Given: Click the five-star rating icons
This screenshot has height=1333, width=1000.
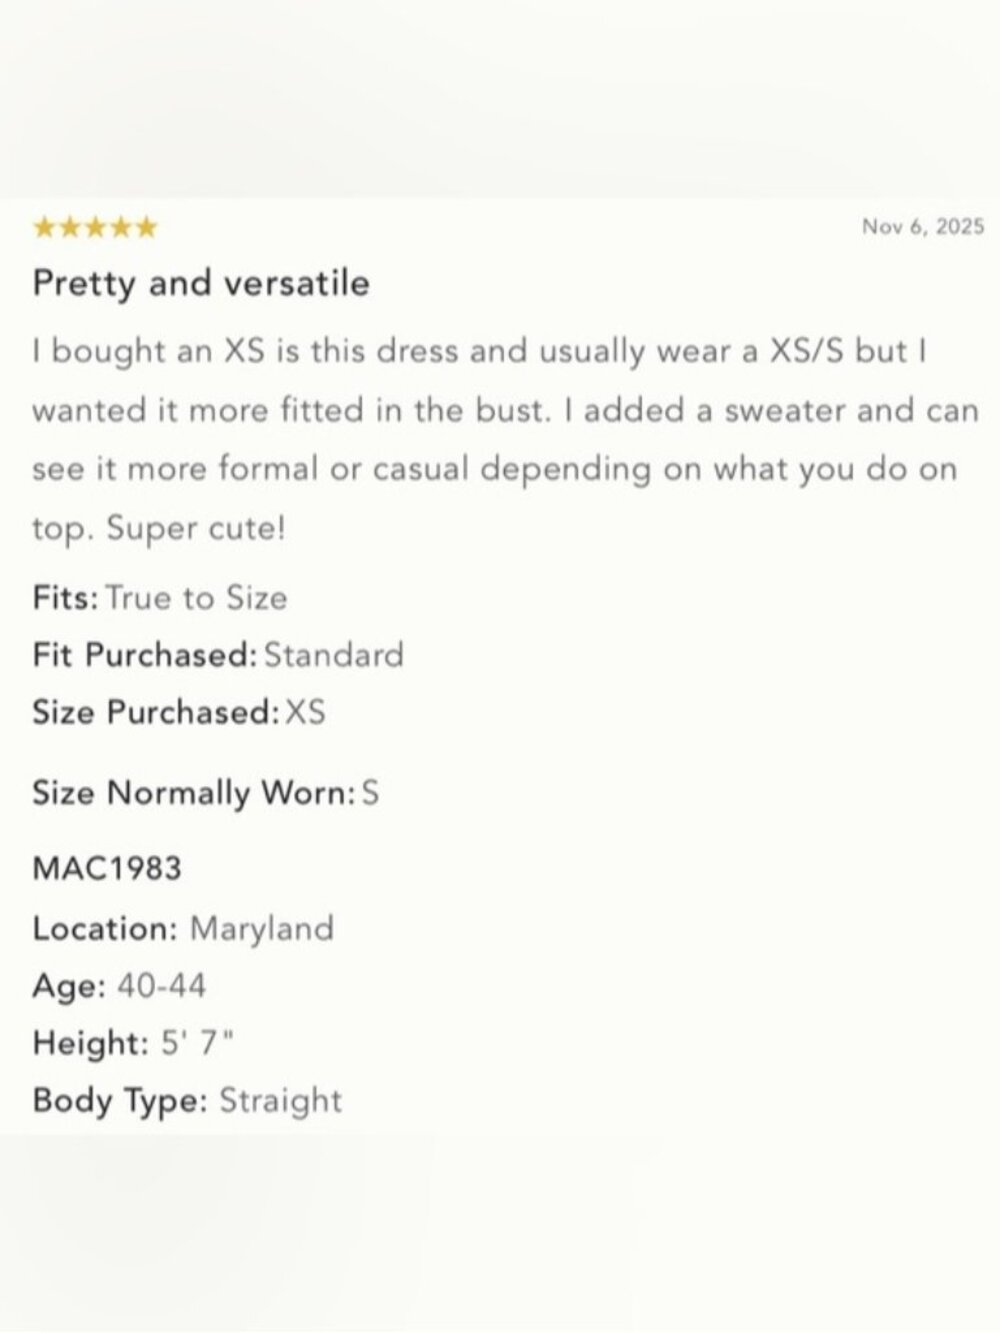Looking at the screenshot, I should click(95, 228).
